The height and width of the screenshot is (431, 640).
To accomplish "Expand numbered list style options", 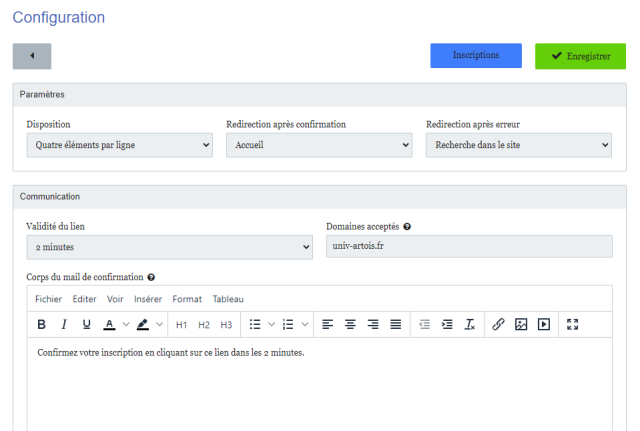I will pos(305,324).
